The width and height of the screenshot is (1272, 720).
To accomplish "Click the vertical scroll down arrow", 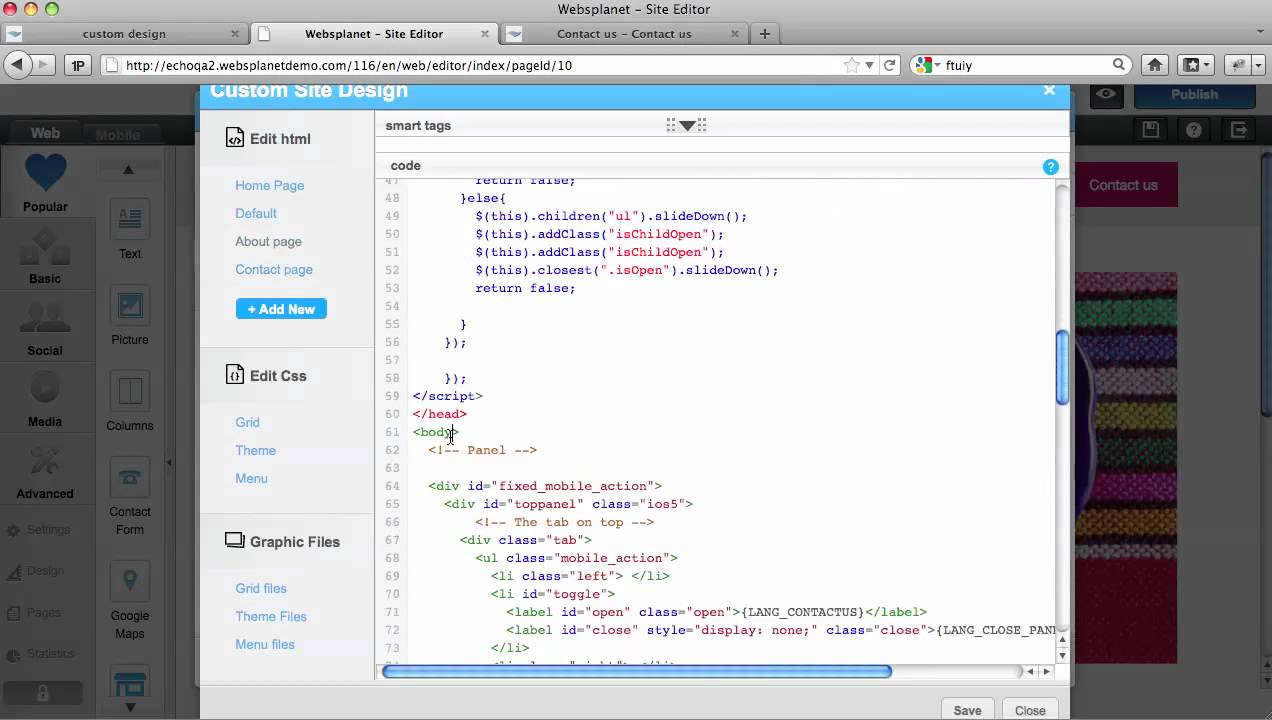I will pyautogui.click(x=1062, y=655).
